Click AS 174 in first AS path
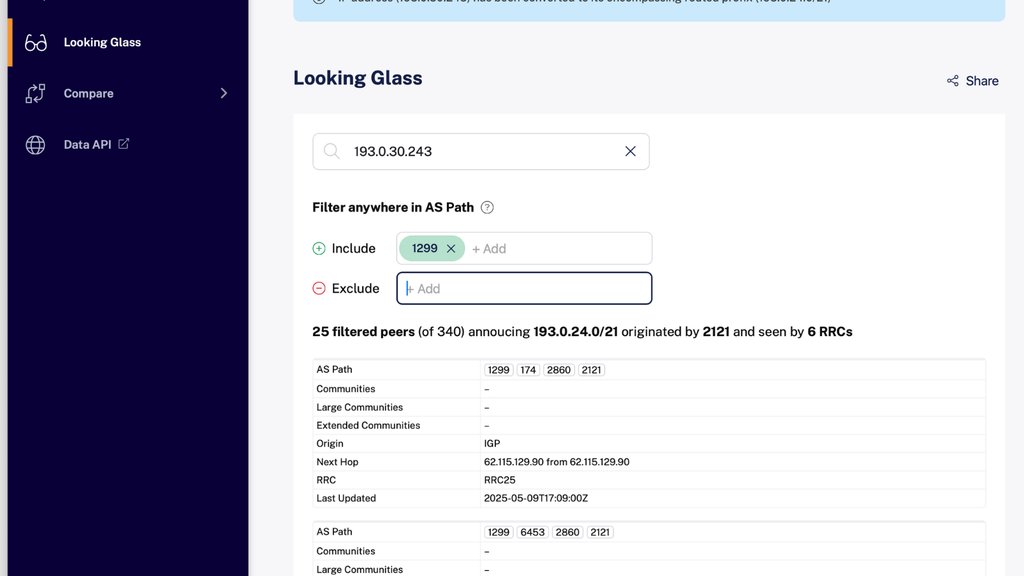Screen dimensions: 1024x576 coord(528,370)
